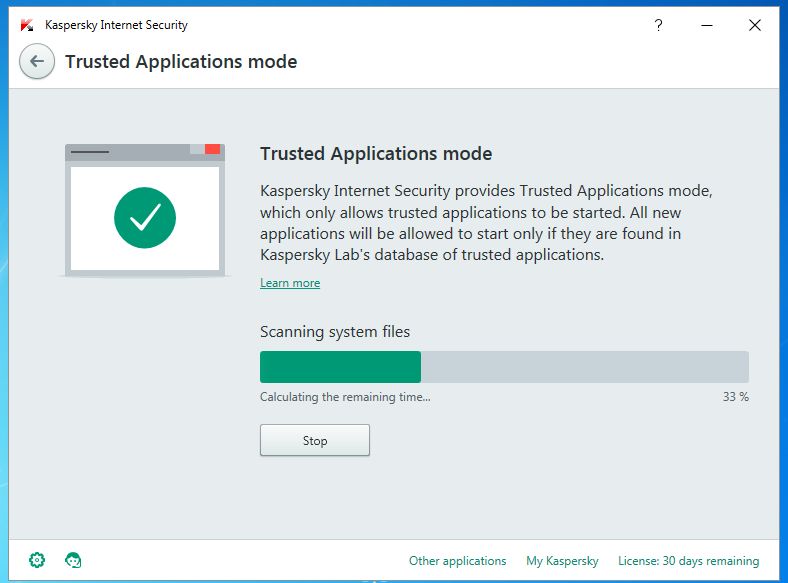Image resolution: width=788 pixels, height=583 pixels.
Task: Open Support via the headset face icon
Action: pyautogui.click(x=73, y=560)
